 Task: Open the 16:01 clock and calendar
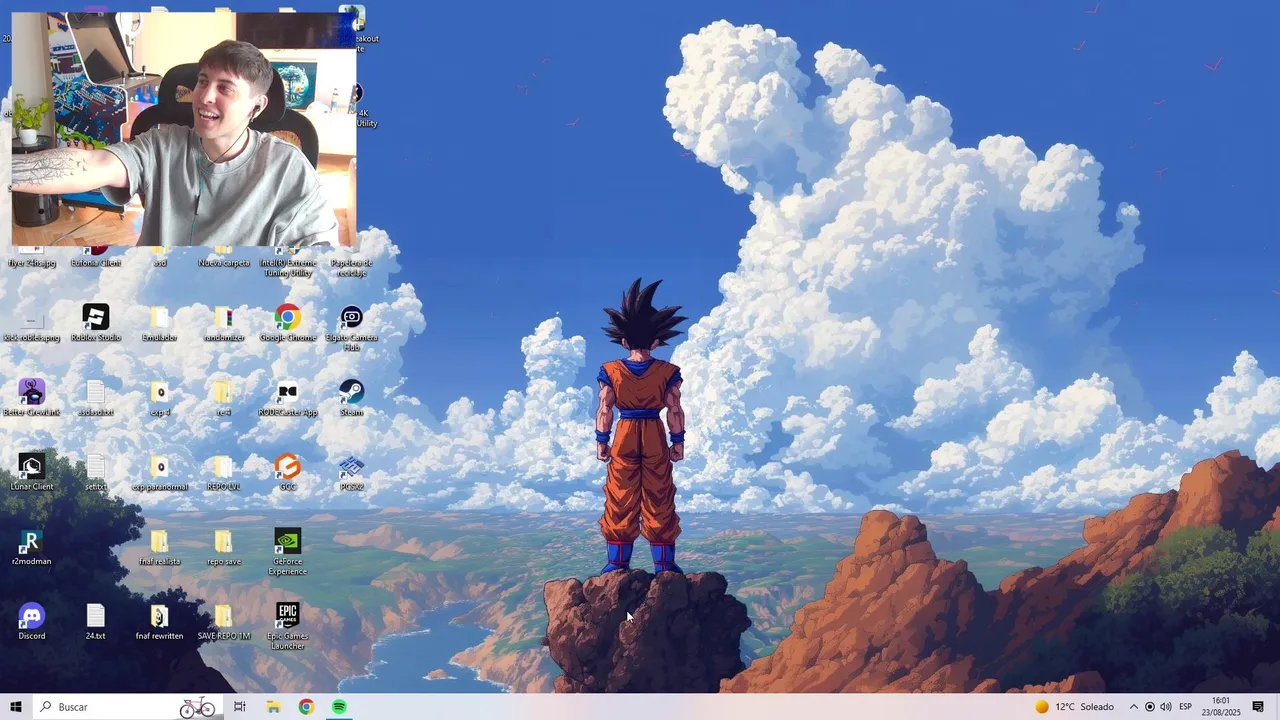[x=1221, y=707]
